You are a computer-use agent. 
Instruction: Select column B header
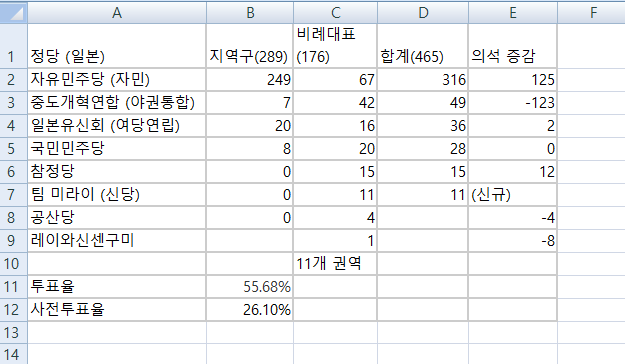tap(250, 13)
